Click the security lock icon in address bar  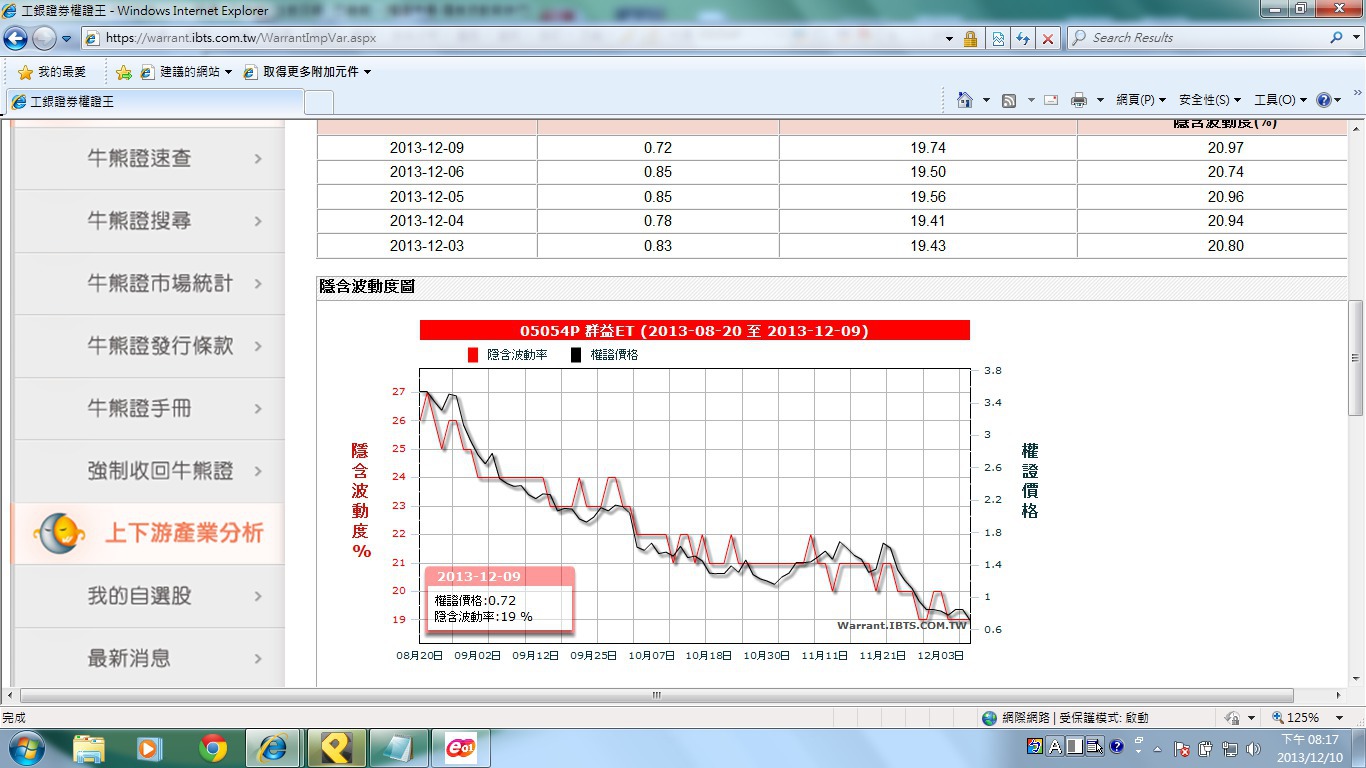pyautogui.click(x=970, y=38)
